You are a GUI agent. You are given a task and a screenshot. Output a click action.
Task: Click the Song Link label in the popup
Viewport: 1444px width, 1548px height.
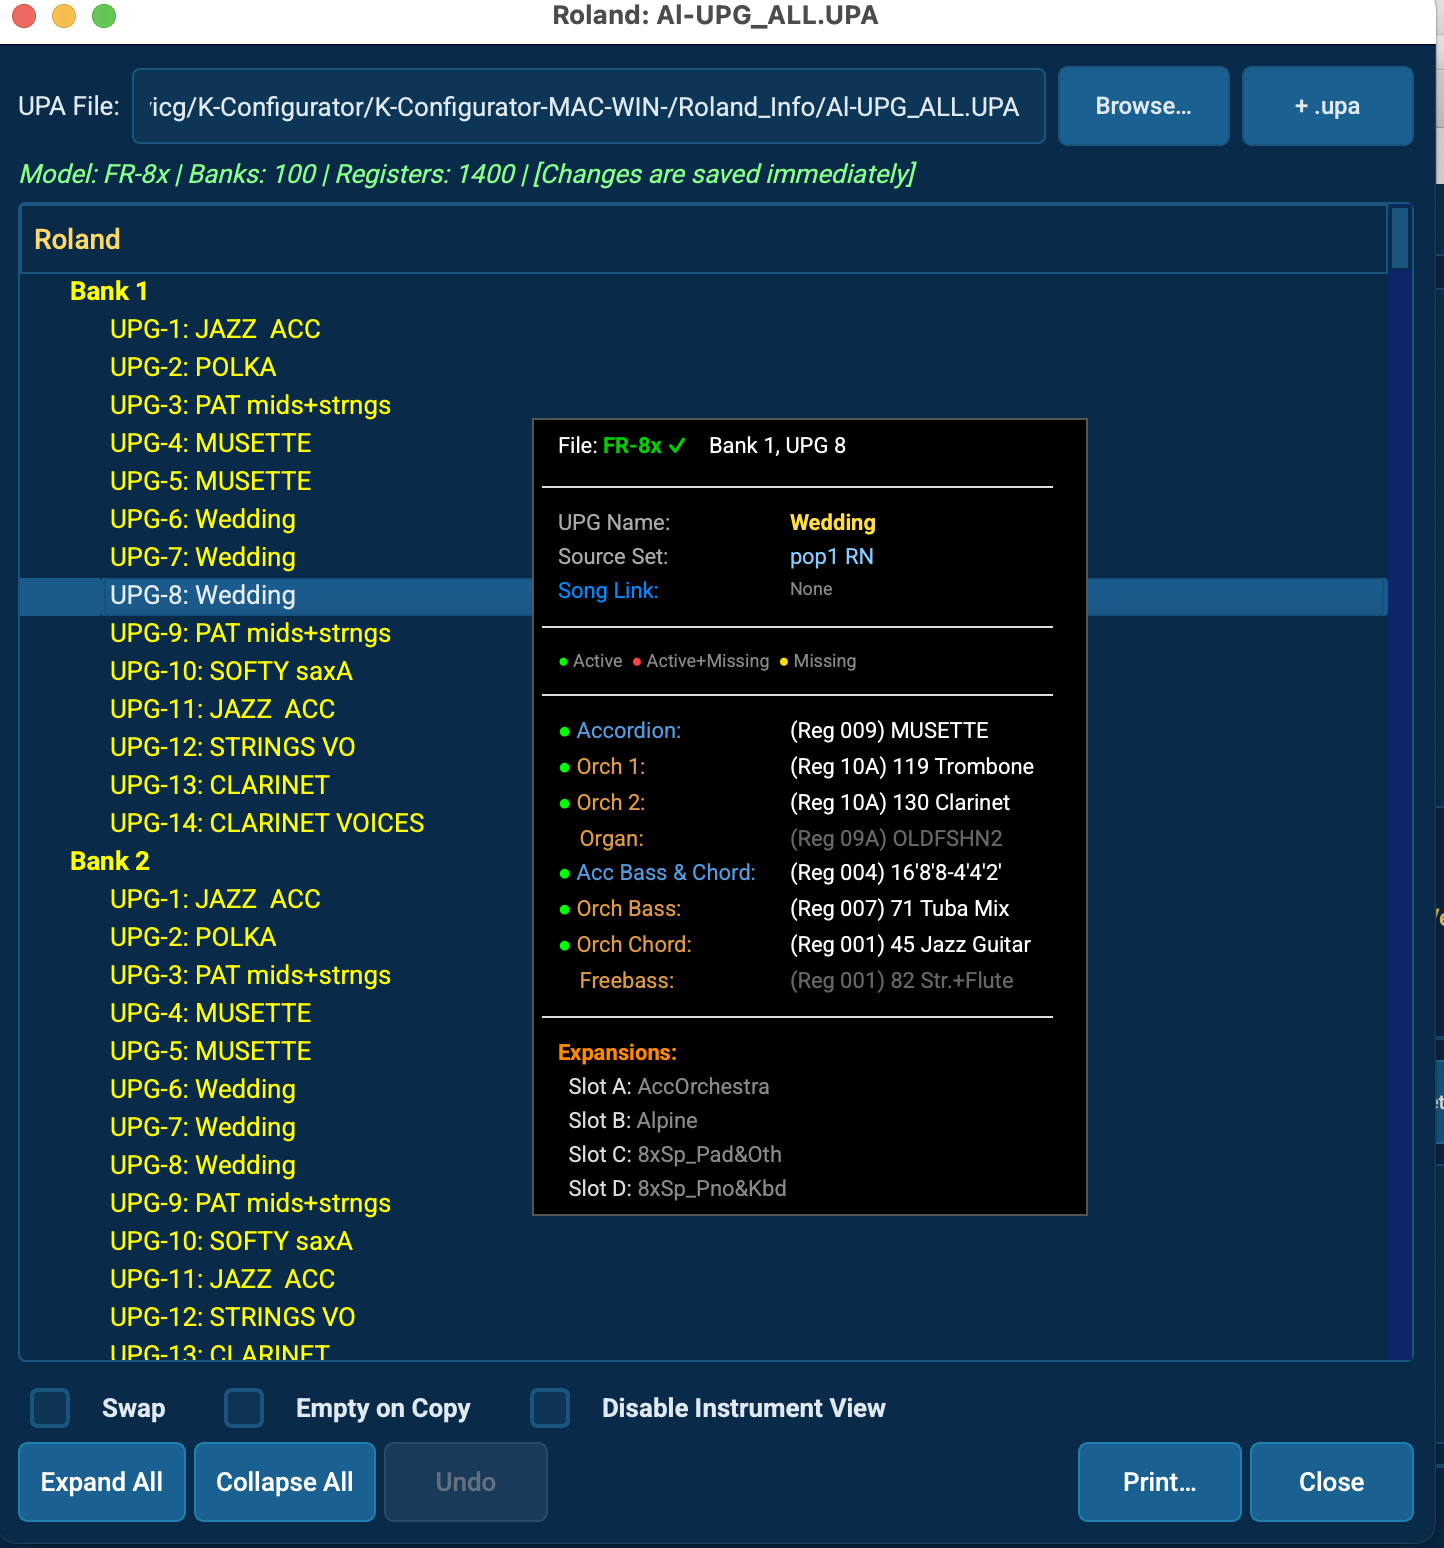(608, 590)
